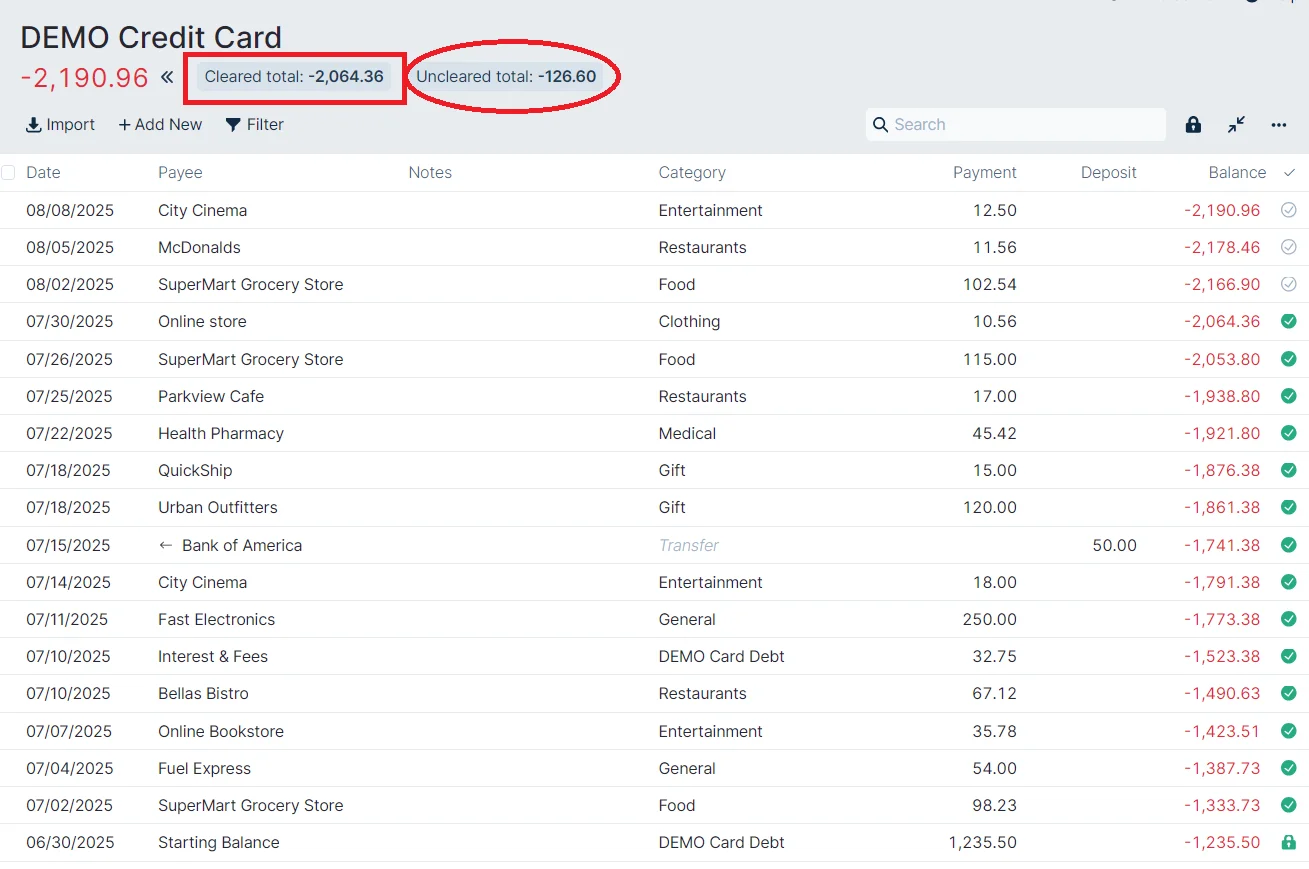This screenshot has height=869, width=1309.
Task: Click the lock icon to reconcile account
Action: pyautogui.click(x=1193, y=125)
